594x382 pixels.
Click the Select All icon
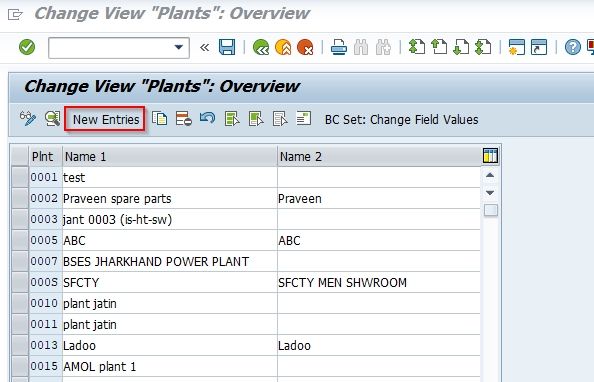[x=232, y=119]
